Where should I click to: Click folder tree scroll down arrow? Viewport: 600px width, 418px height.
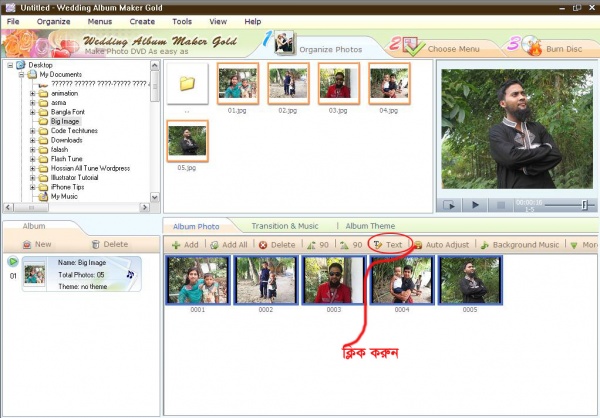[x=155, y=198]
